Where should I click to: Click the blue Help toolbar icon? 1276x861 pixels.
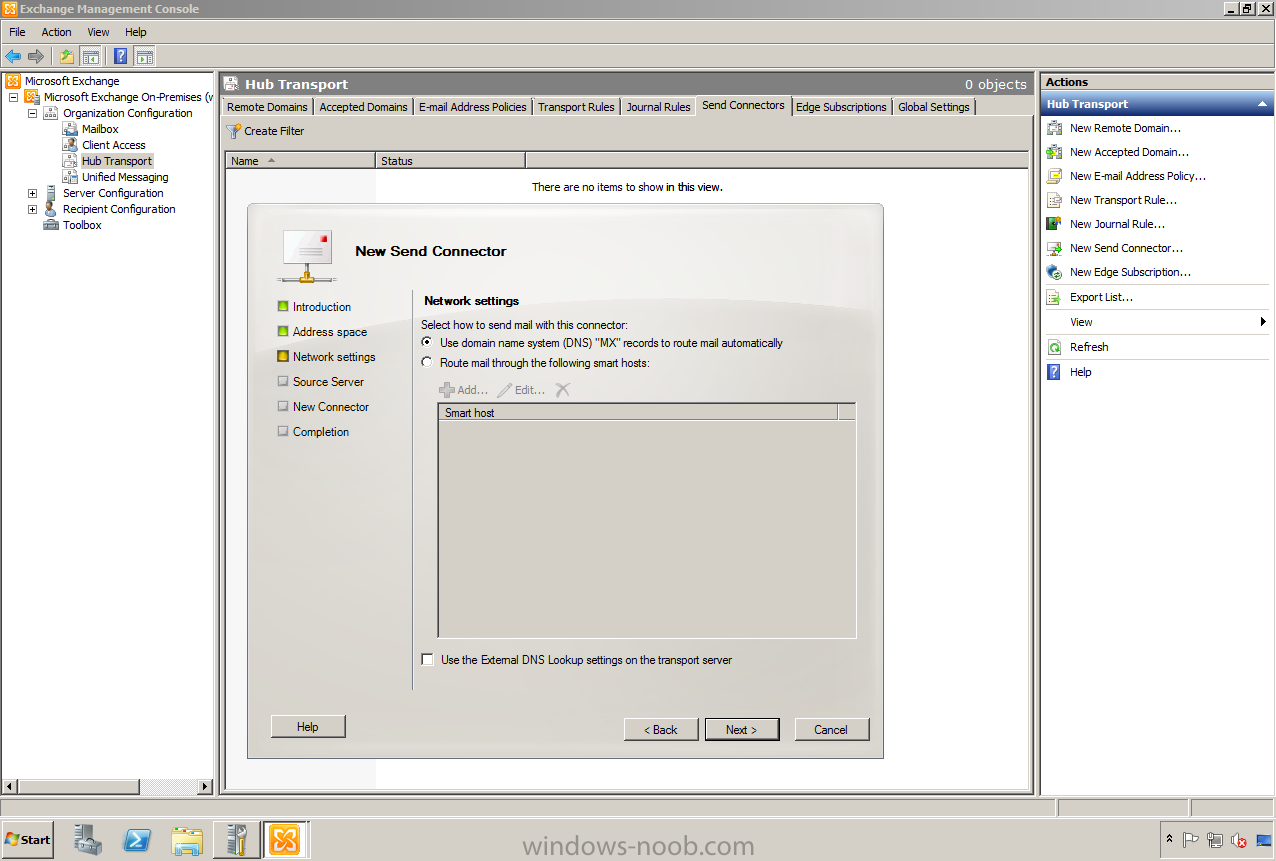[x=121, y=56]
